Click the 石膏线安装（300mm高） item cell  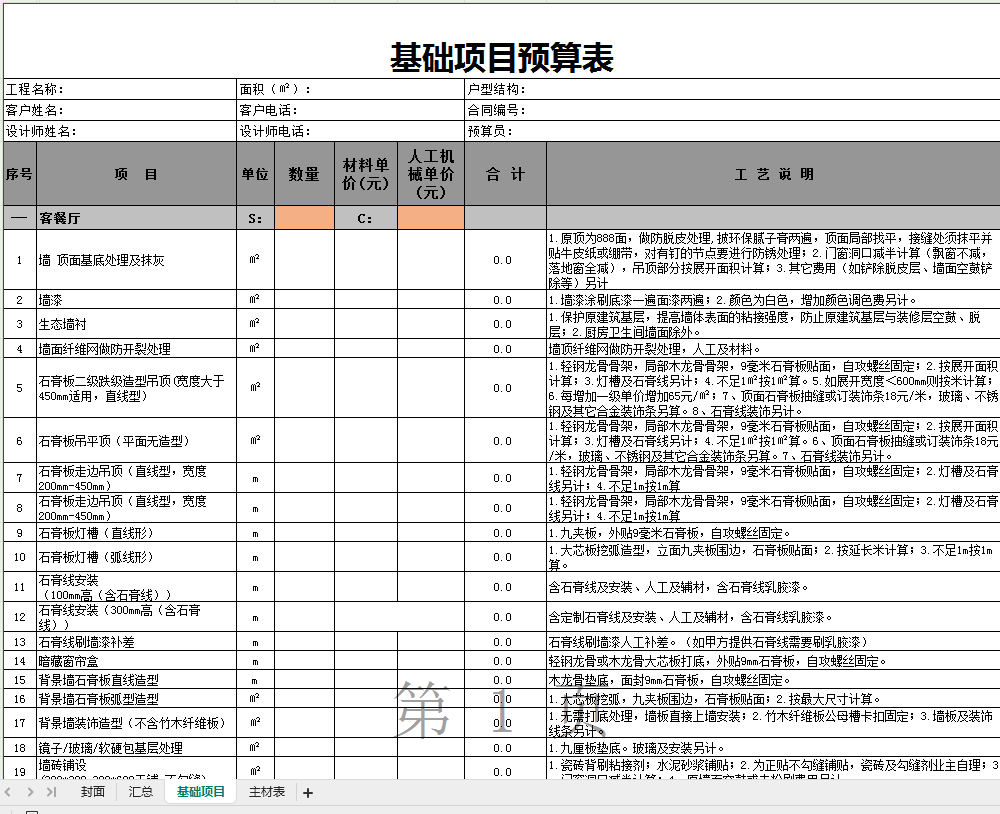pos(136,617)
